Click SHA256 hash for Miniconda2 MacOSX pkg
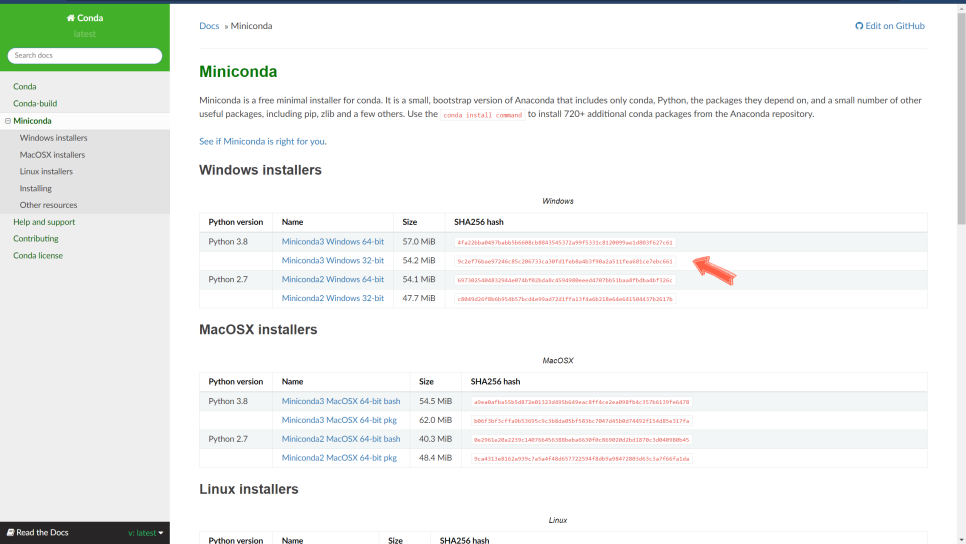Image resolution: width=966 pixels, height=544 pixels. click(582, 458)
